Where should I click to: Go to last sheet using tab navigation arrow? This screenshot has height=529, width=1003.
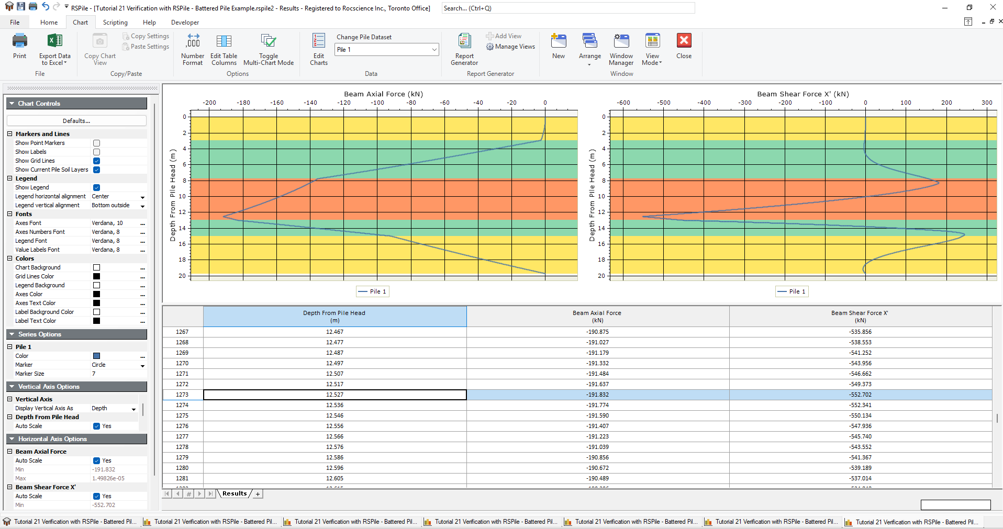coord(210,494)
